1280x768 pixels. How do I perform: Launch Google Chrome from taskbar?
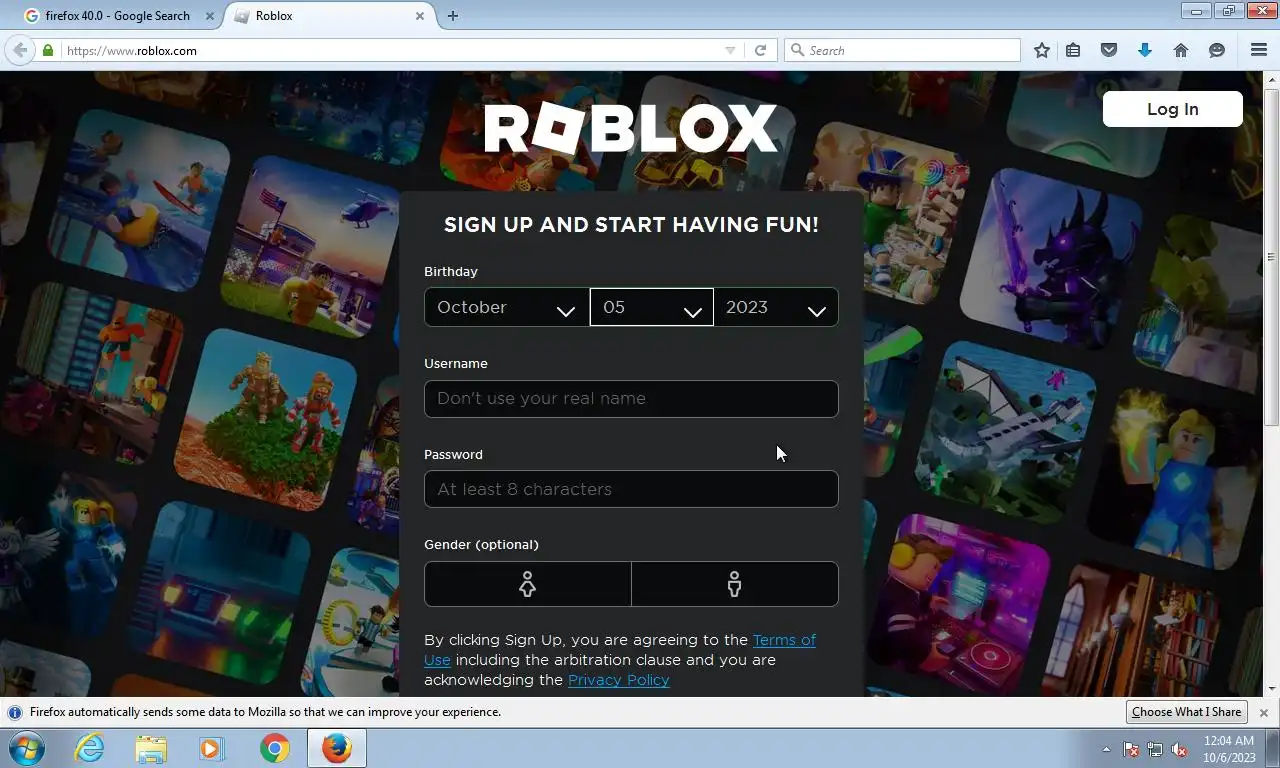click(x=274, y=748)
